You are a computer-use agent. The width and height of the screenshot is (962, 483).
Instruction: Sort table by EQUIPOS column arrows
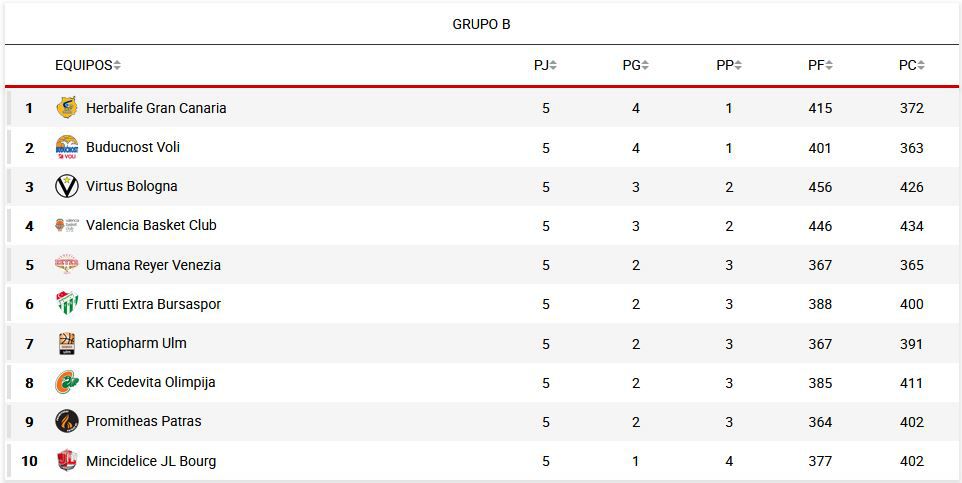(117, 65)
